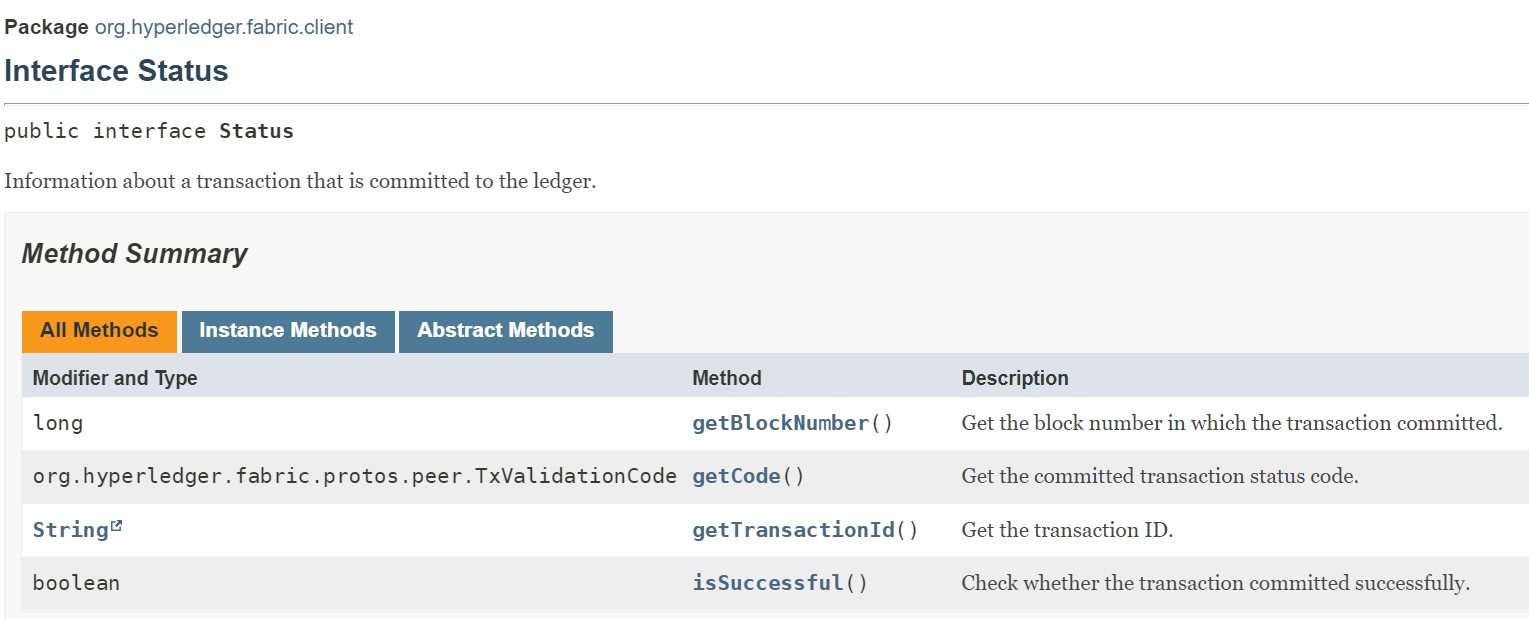Click the Modifier and Type column header

tap(115, 378)
